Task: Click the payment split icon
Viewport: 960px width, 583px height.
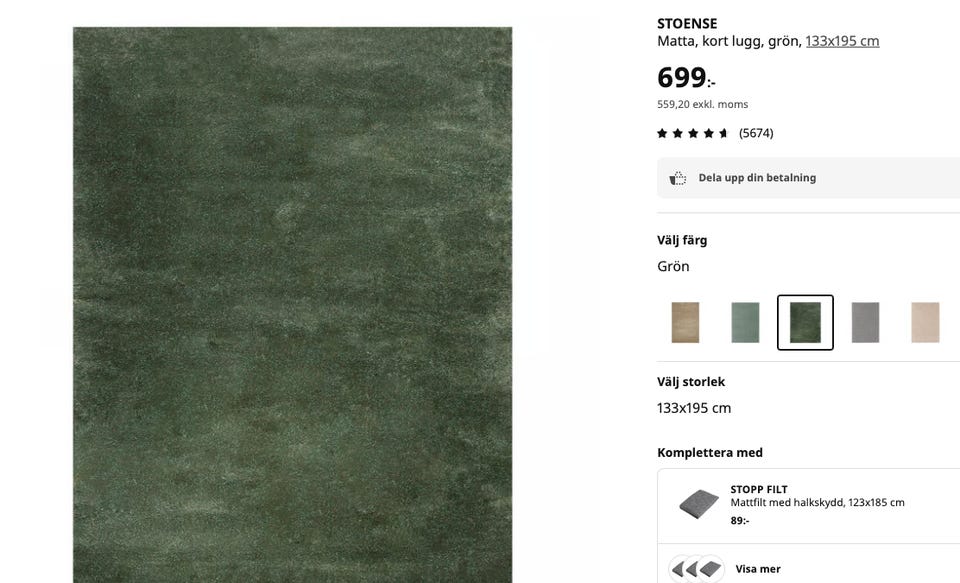Action: (677, 178)
